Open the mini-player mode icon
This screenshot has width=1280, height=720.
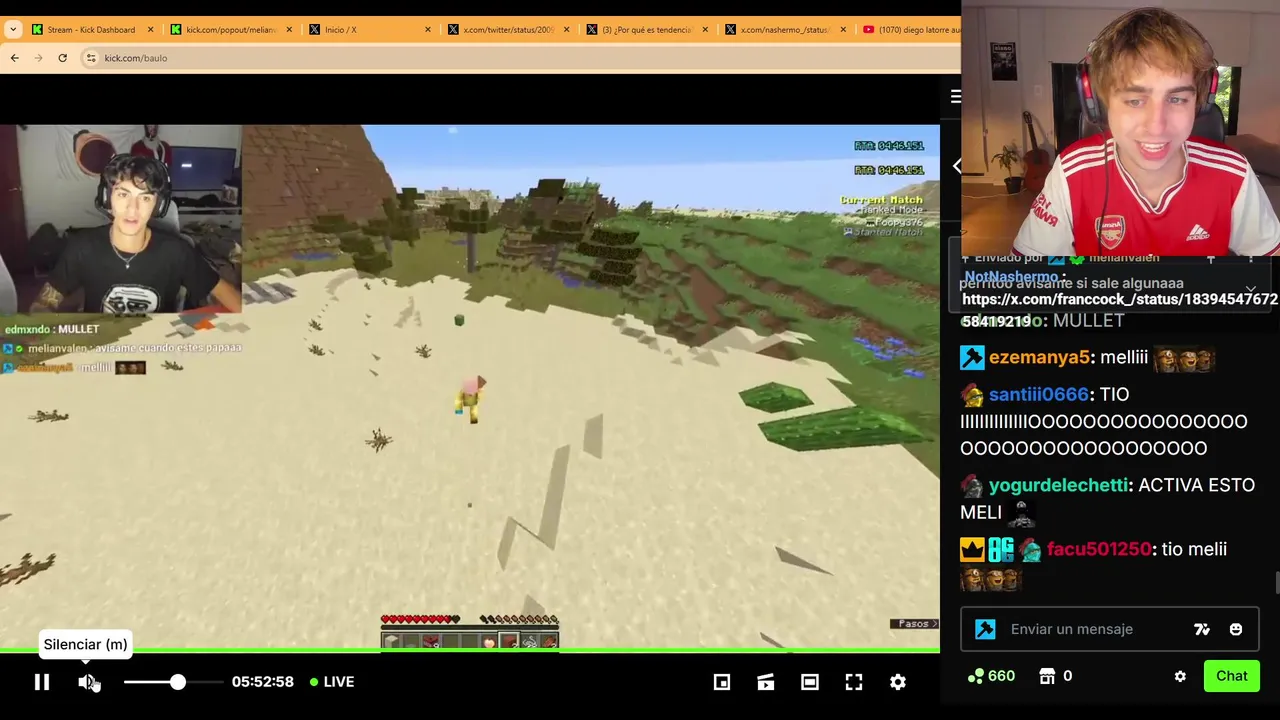tap(722, 682)
